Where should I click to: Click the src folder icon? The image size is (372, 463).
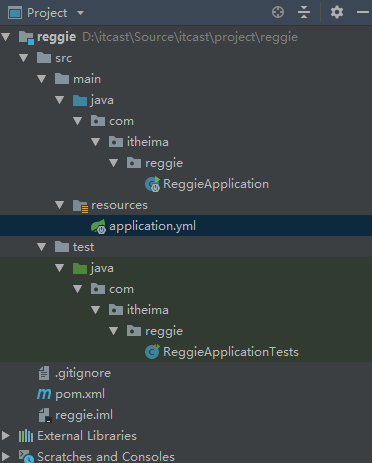click(x=44, y=58)
